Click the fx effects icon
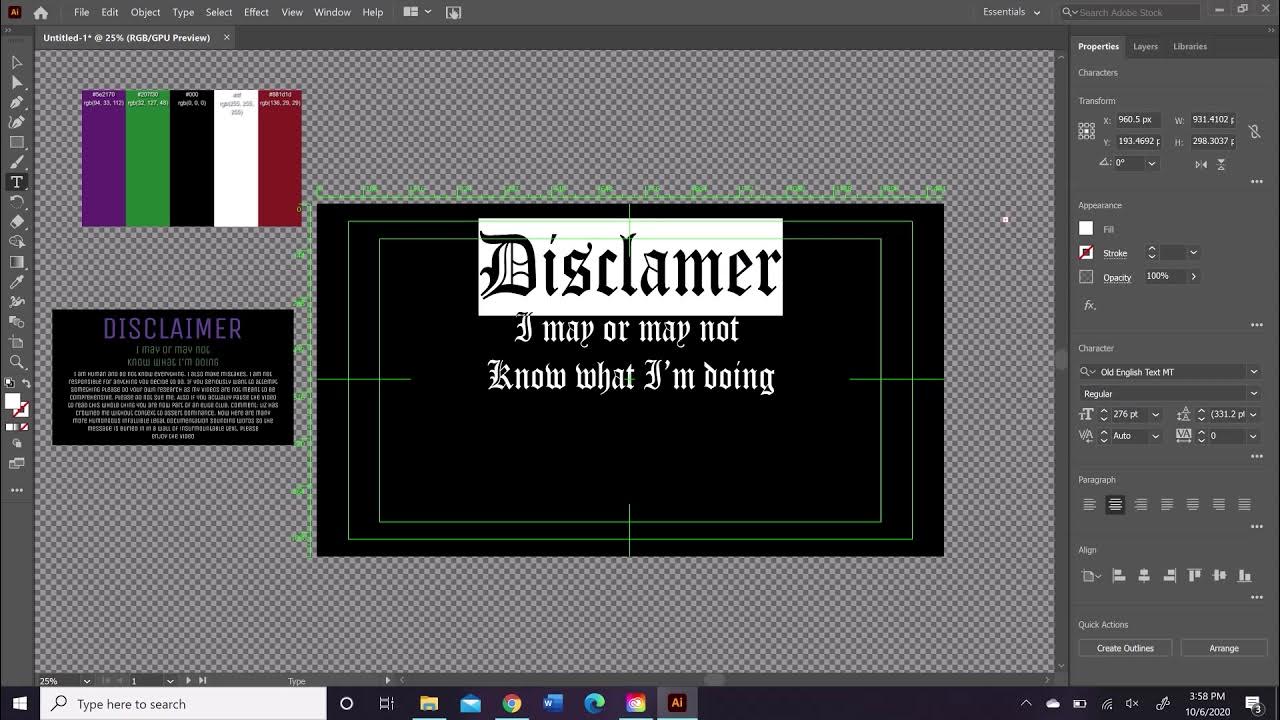The height and width of the screenshot is (720, 1280). pyautogui.click(x=1090, y=305)
